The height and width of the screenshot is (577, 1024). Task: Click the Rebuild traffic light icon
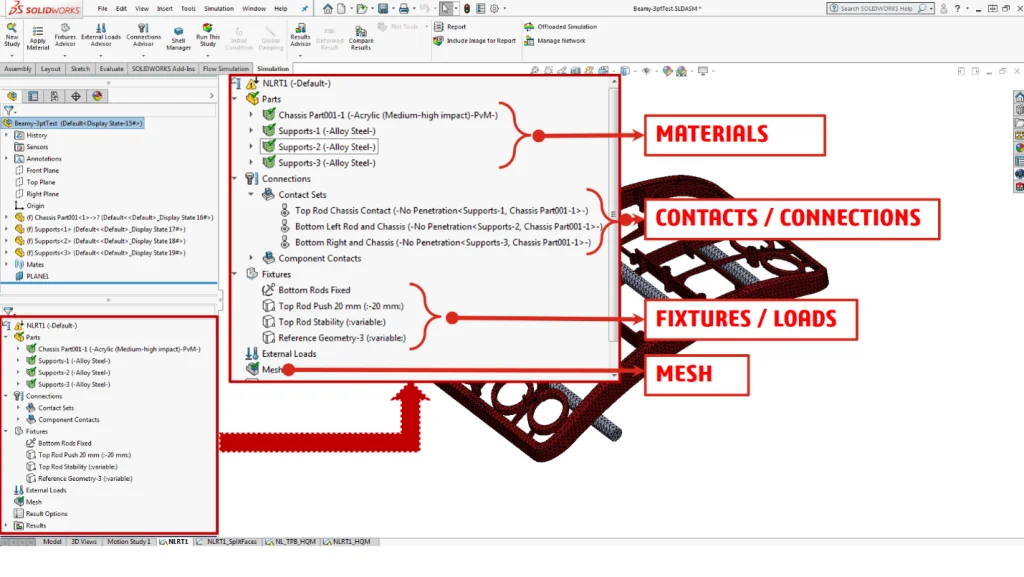pos(467,8)
